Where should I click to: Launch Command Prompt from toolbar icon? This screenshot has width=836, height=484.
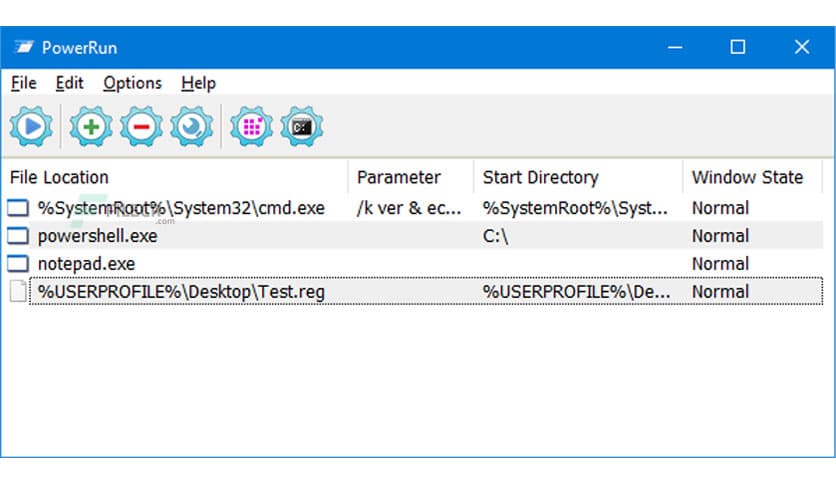(x=302, y=126)
